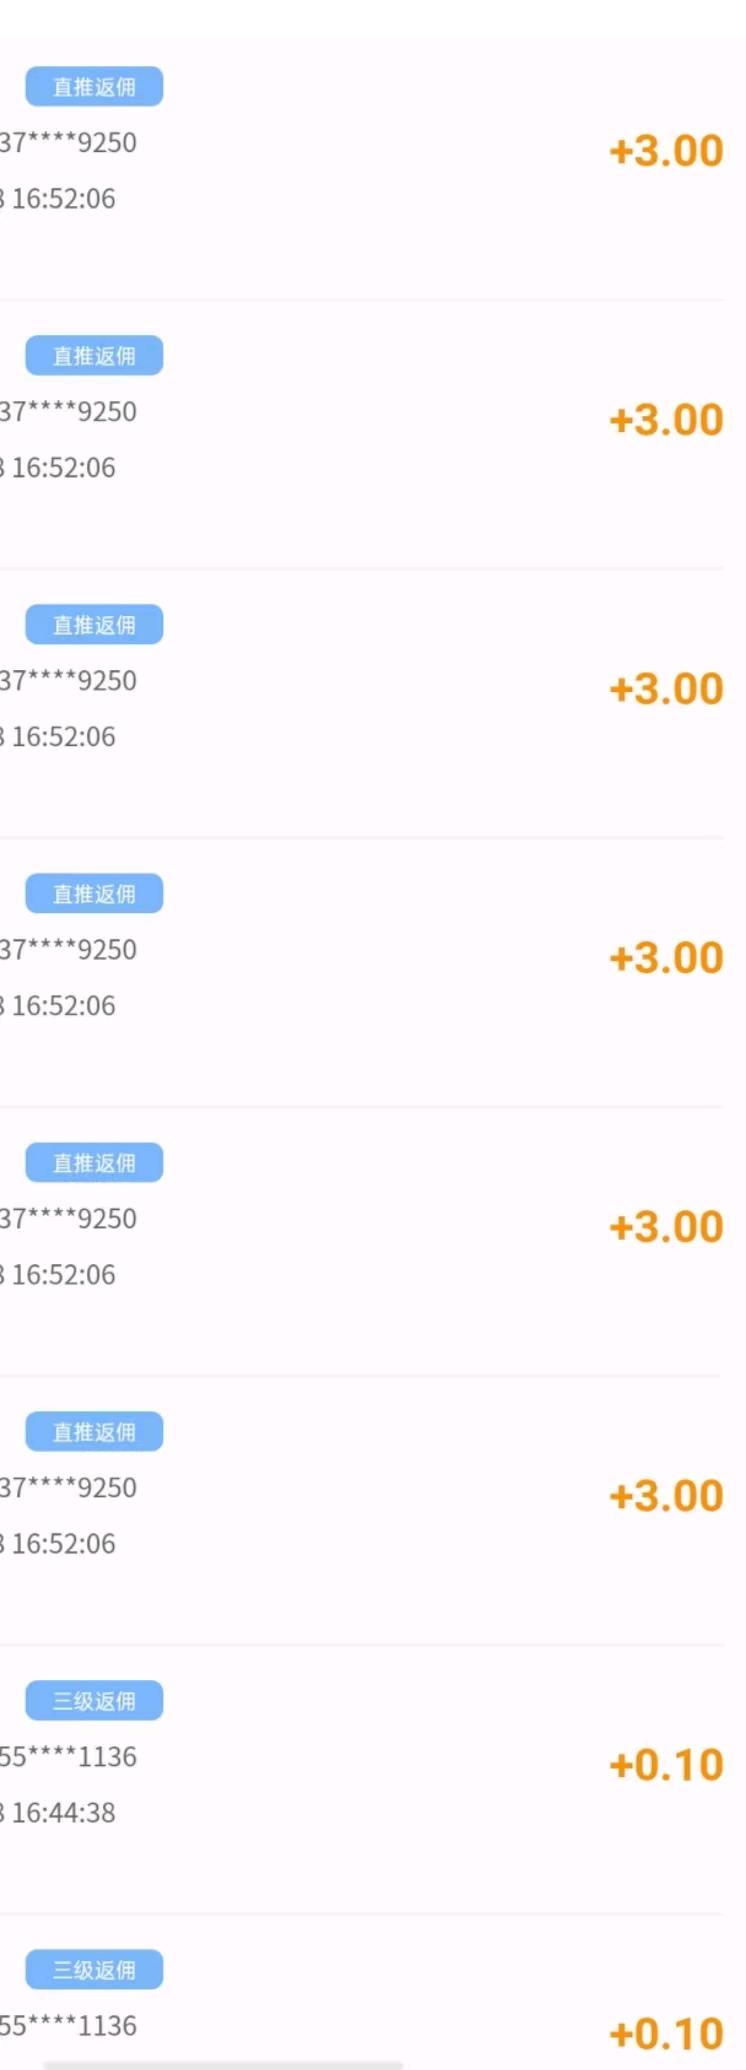Click the +3.00 amount in the first record

tap(666, 151)
